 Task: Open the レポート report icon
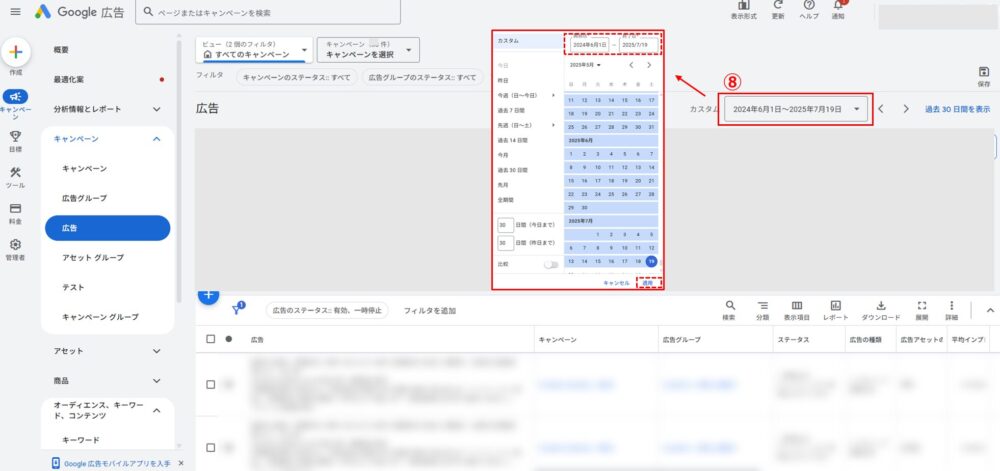835,305
